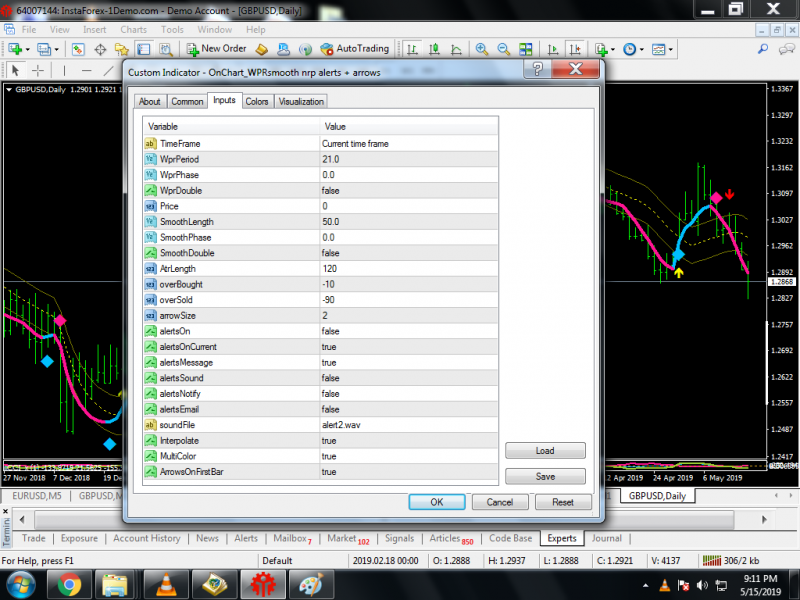
Task: Click the zoom in magnifier icon
Action: [482, 48]
